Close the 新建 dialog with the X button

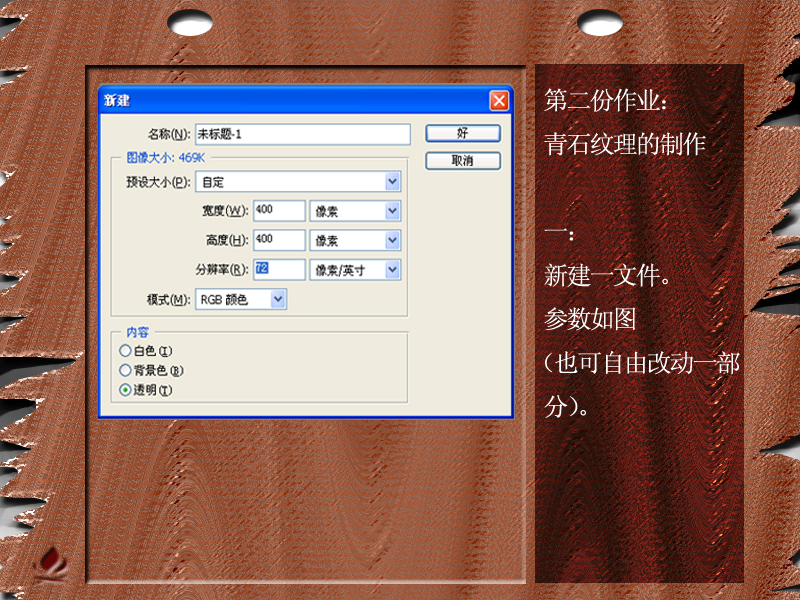tap(499, 101)
